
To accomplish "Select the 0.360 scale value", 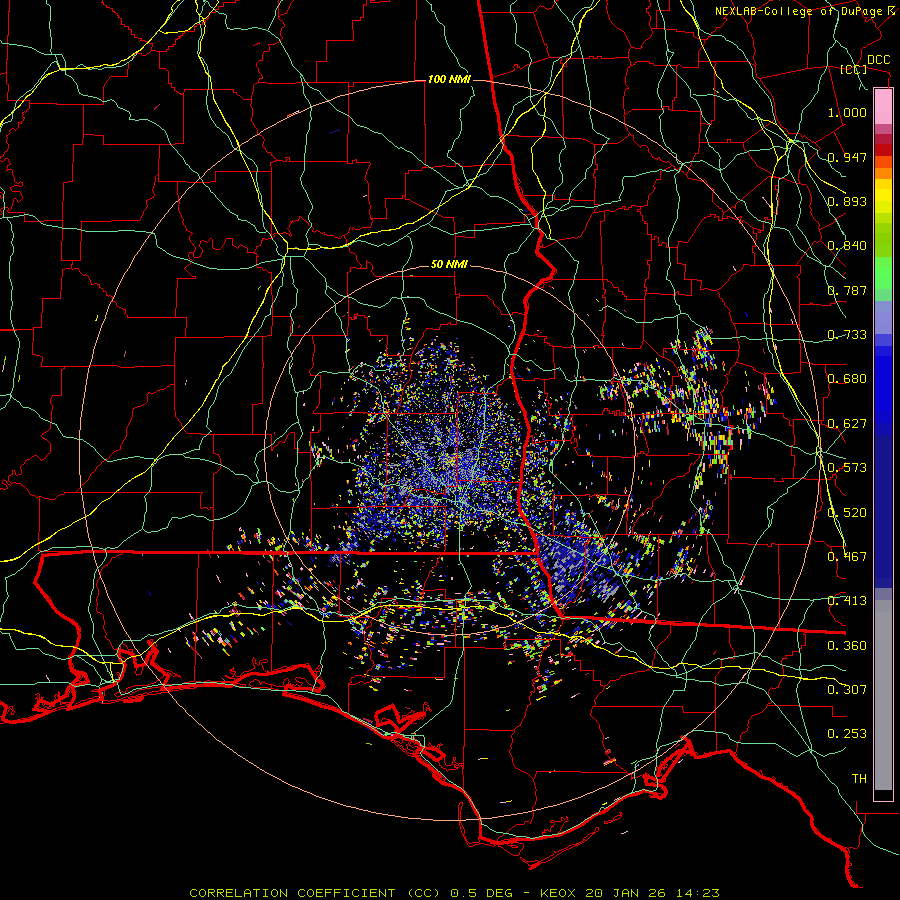I will pyautogui.click(x=847, y=646).
